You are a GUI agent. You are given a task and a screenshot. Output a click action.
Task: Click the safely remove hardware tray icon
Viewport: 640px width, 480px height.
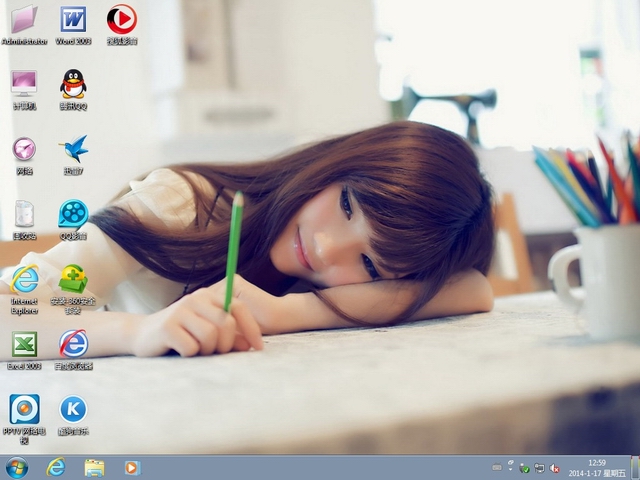524,468
